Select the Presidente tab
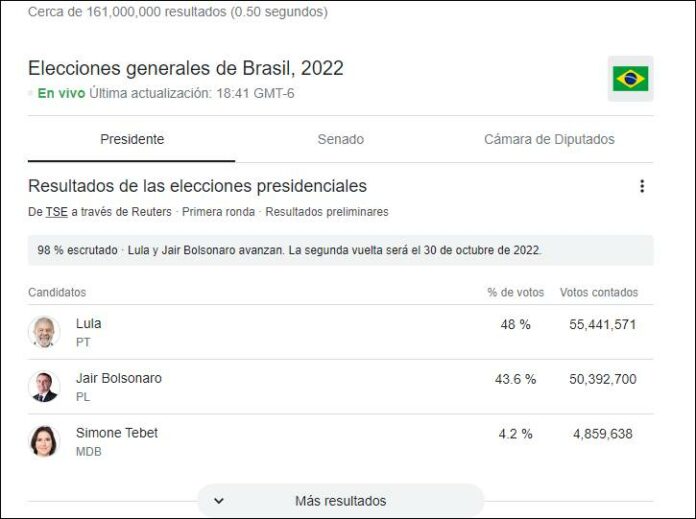Screen dimensions: 696x519 132,139
